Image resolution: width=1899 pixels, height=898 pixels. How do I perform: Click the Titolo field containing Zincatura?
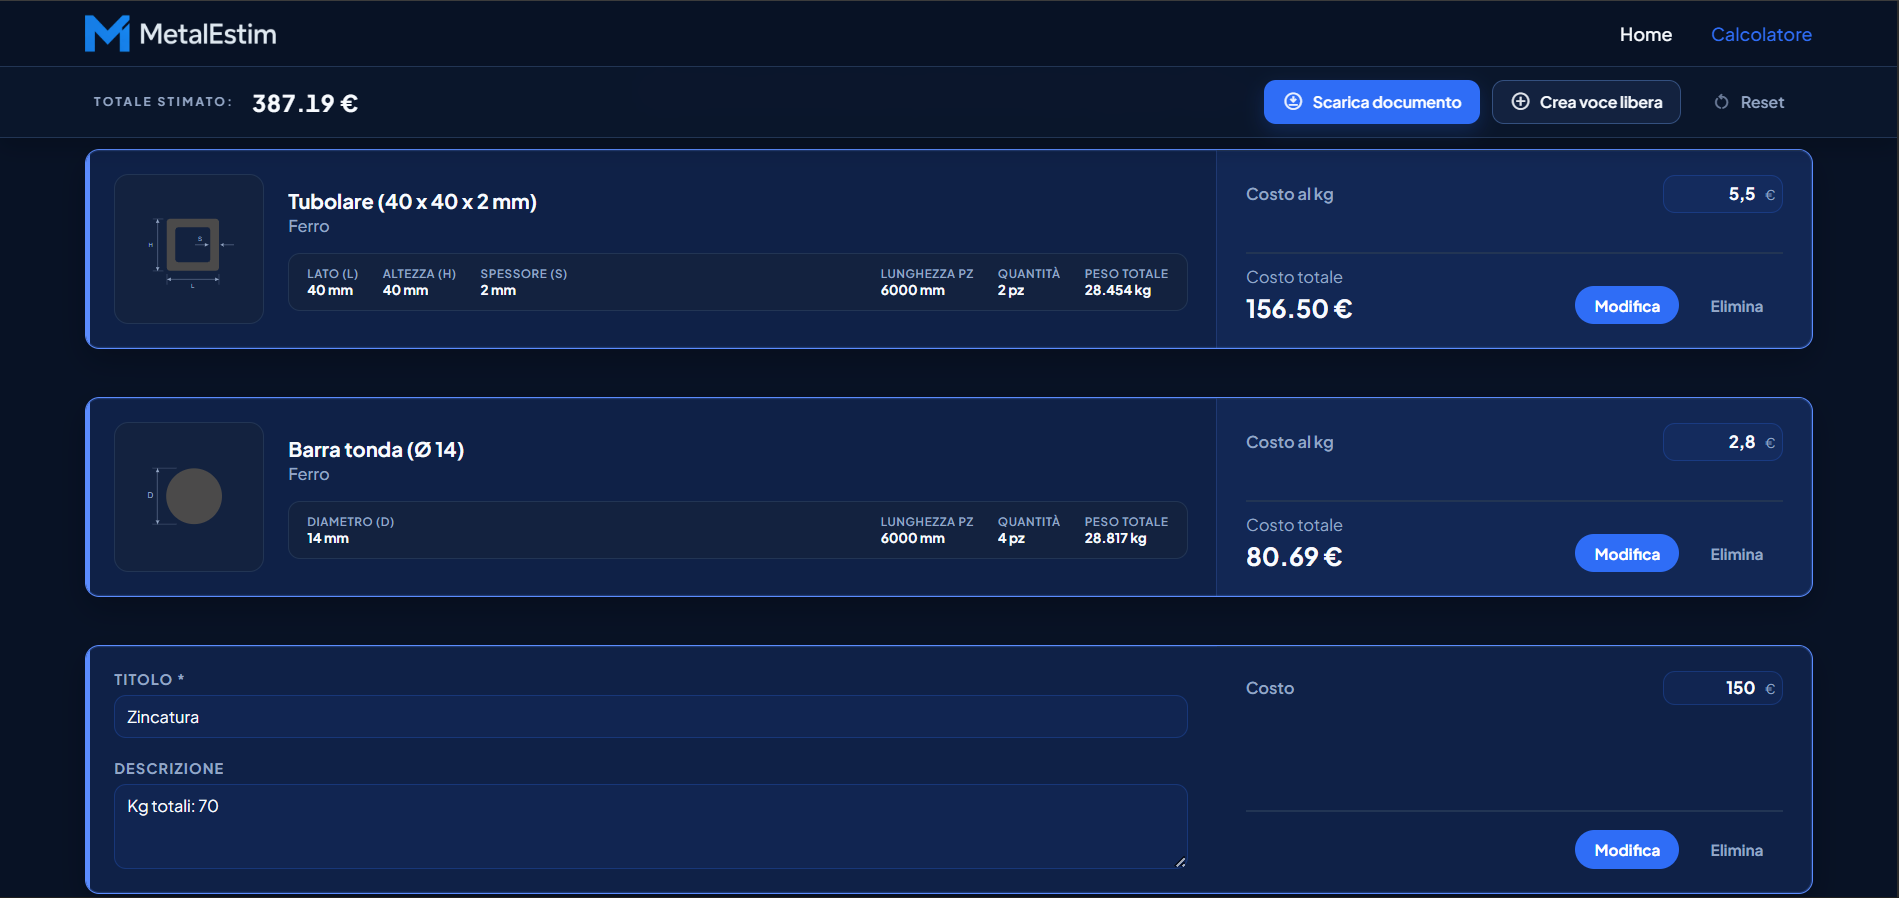click(650, 717)
